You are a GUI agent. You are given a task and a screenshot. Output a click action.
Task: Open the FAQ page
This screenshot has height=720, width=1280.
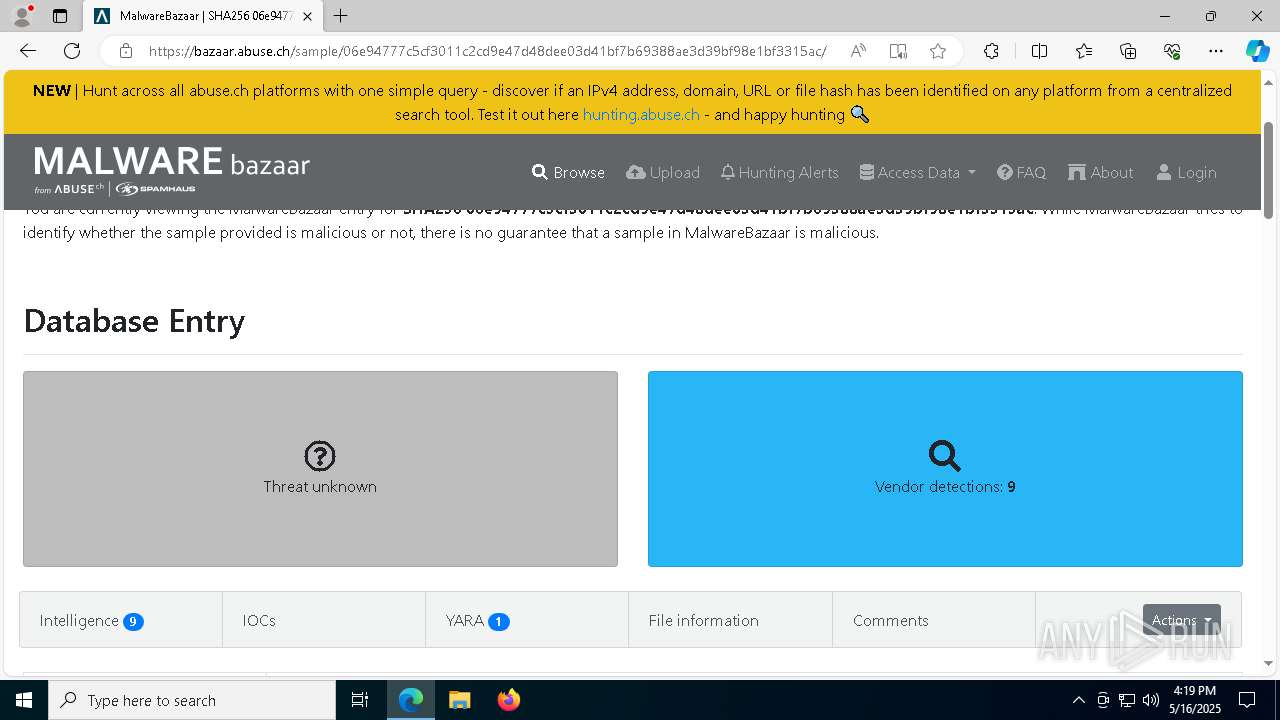point(1021,172)
